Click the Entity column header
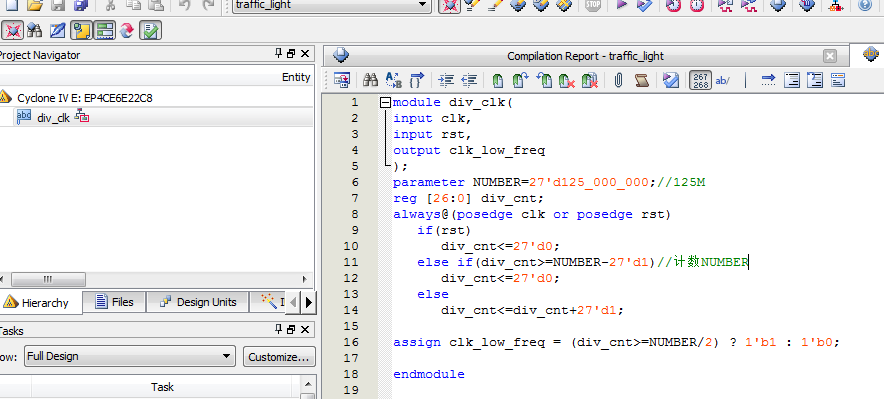The height and width of the screenshot is (399, 884). coord(296,77)
